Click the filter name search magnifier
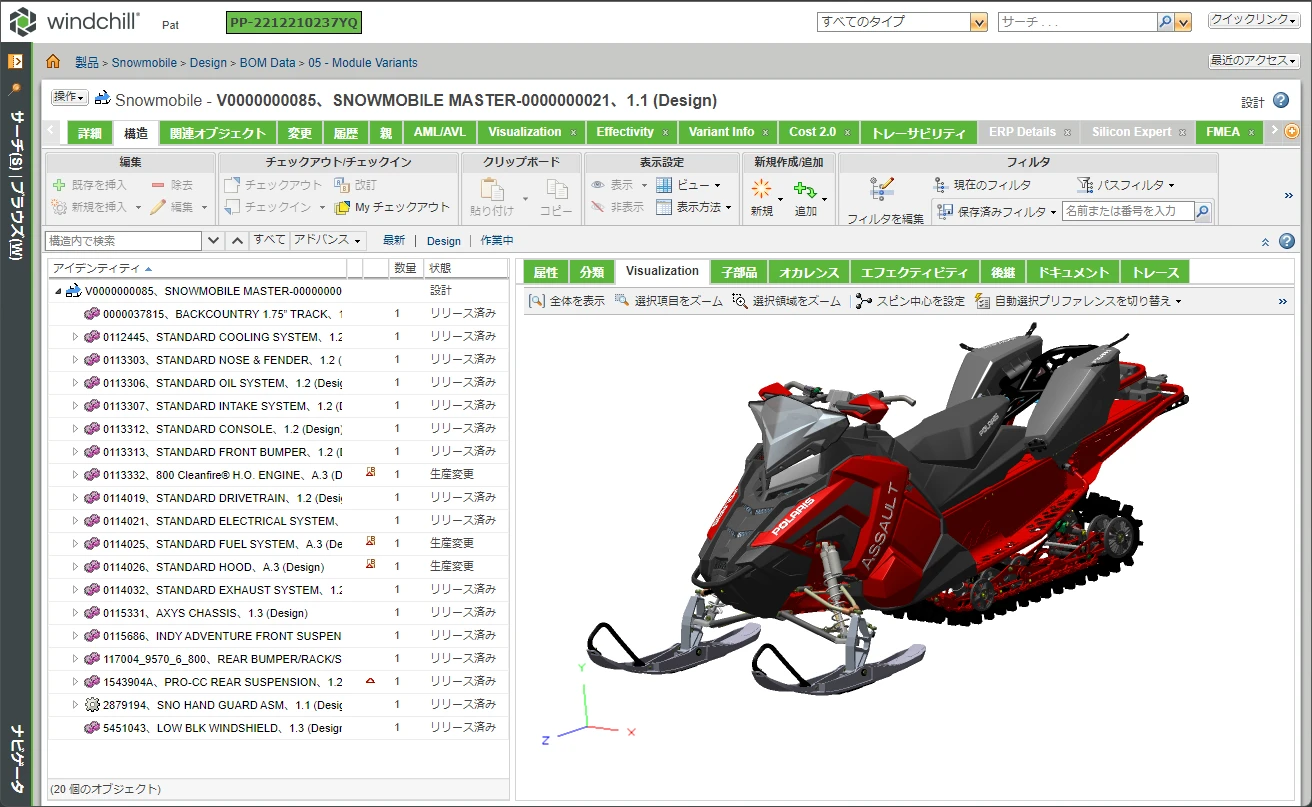Viewport: 1312px width, 807px height. click(1203, 212)
